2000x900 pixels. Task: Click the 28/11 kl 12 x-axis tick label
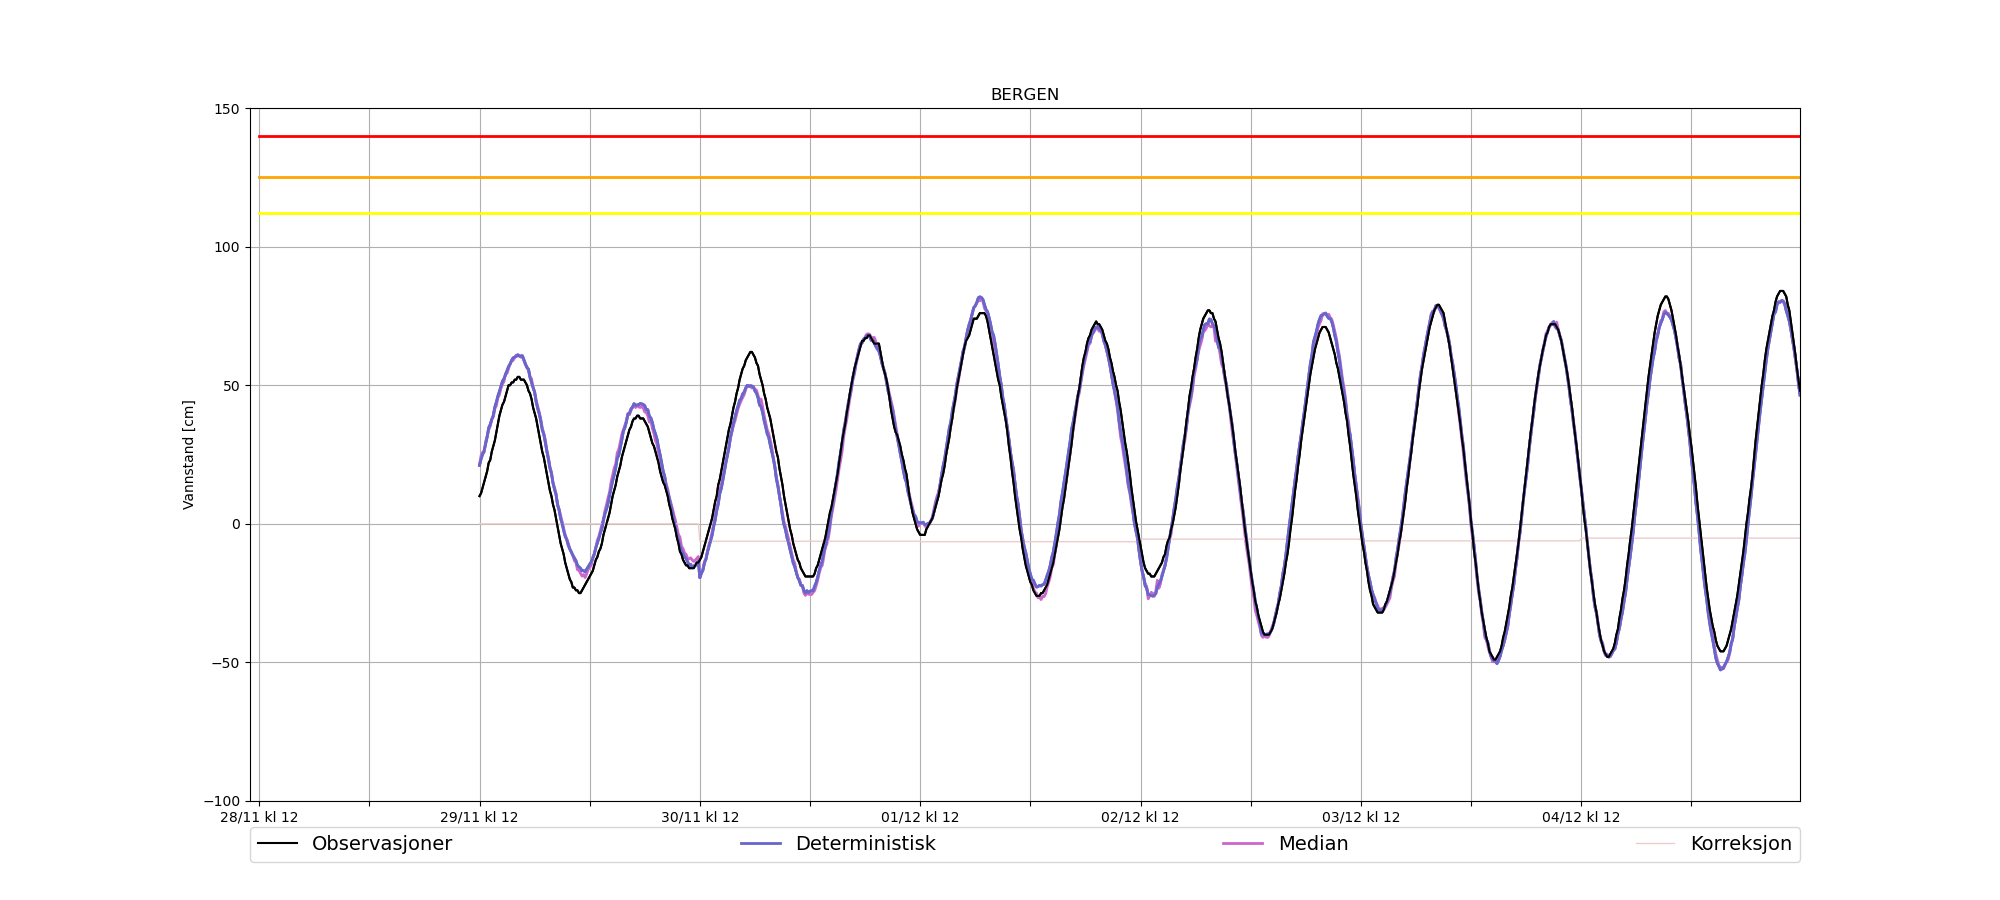pyautogui.click(x=259, y=818)
